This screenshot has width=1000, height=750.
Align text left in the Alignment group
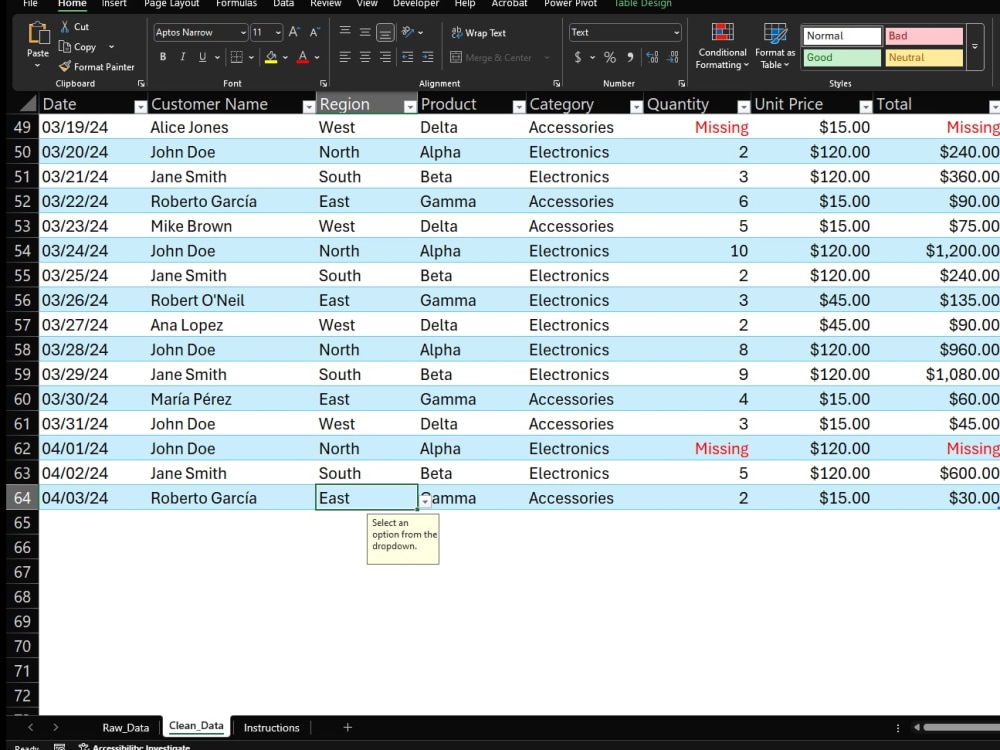pos(345,57)
